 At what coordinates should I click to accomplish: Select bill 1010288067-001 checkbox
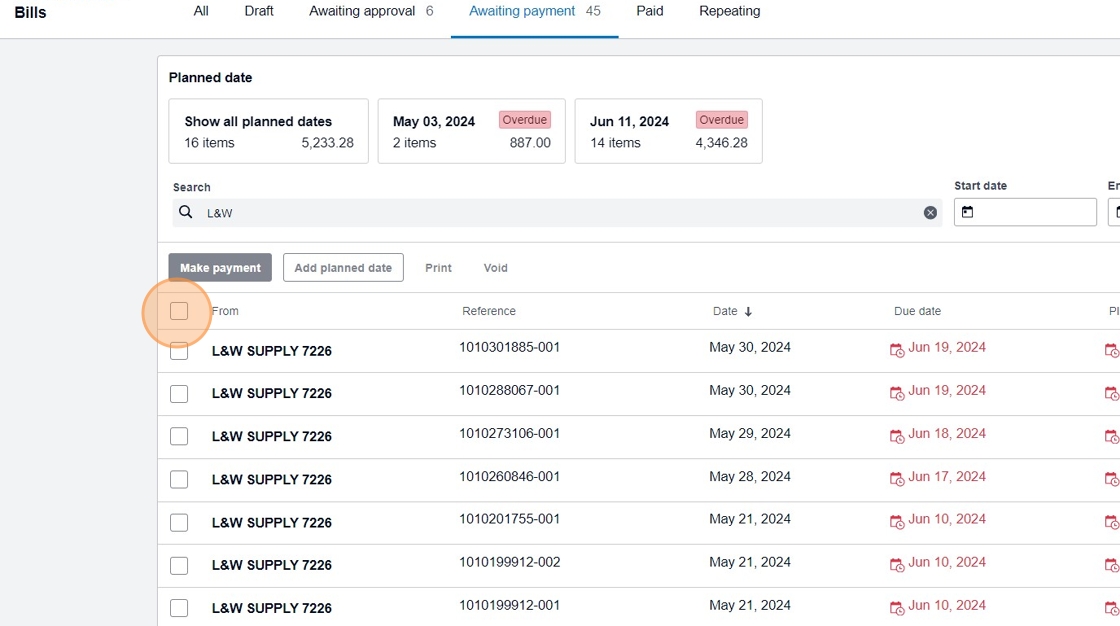point(179,394)
